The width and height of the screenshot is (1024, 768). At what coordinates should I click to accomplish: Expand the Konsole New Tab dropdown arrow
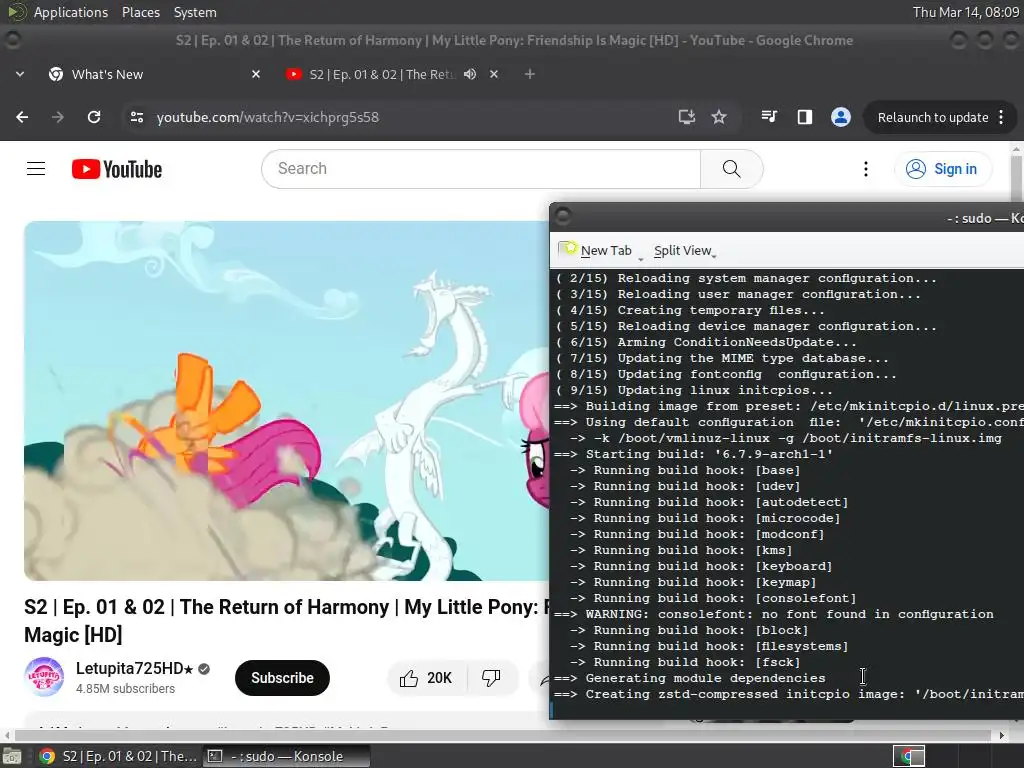pos(641,259)
